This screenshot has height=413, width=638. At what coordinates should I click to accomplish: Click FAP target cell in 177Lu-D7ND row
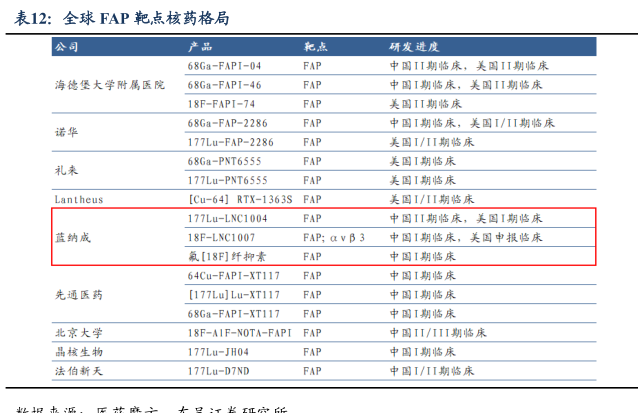coord(312,371)
